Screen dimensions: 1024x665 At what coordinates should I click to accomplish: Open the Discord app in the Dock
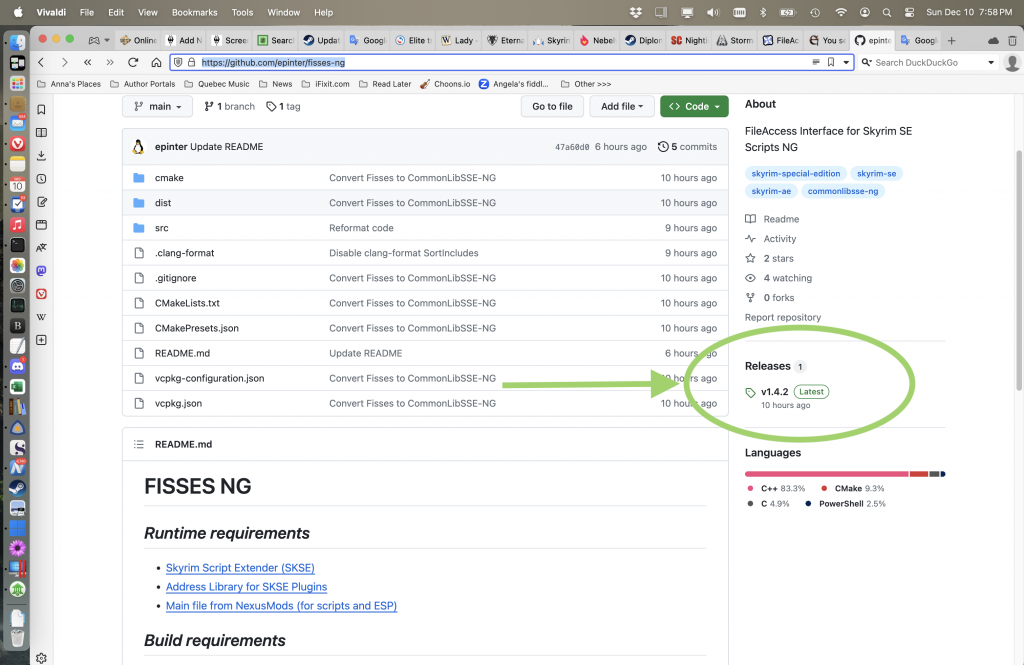coord(17,365)
